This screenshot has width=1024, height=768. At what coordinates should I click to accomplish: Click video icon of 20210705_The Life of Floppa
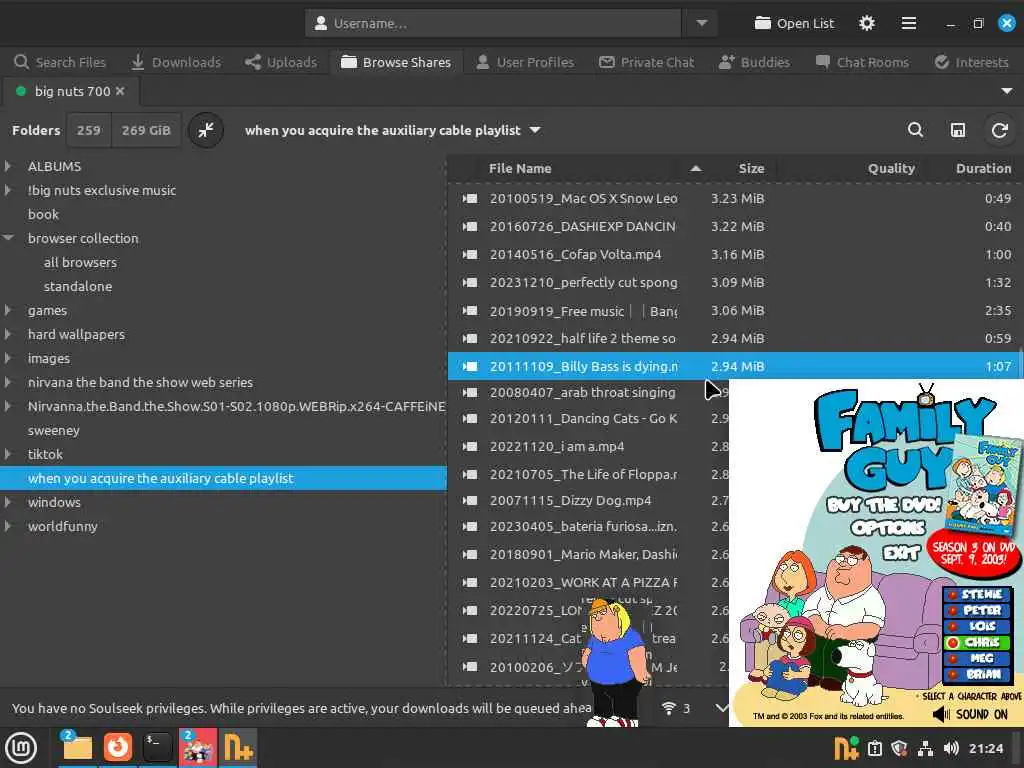[x=470, y=474]
